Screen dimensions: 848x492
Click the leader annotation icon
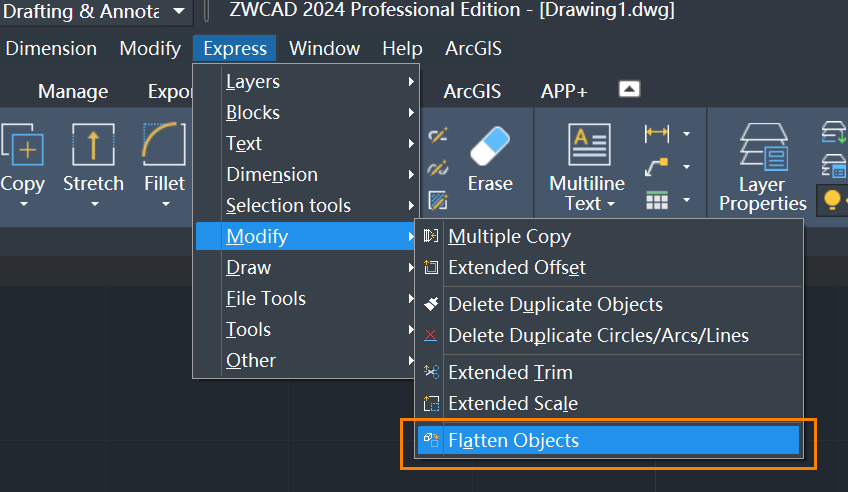(x=657, y=167)
